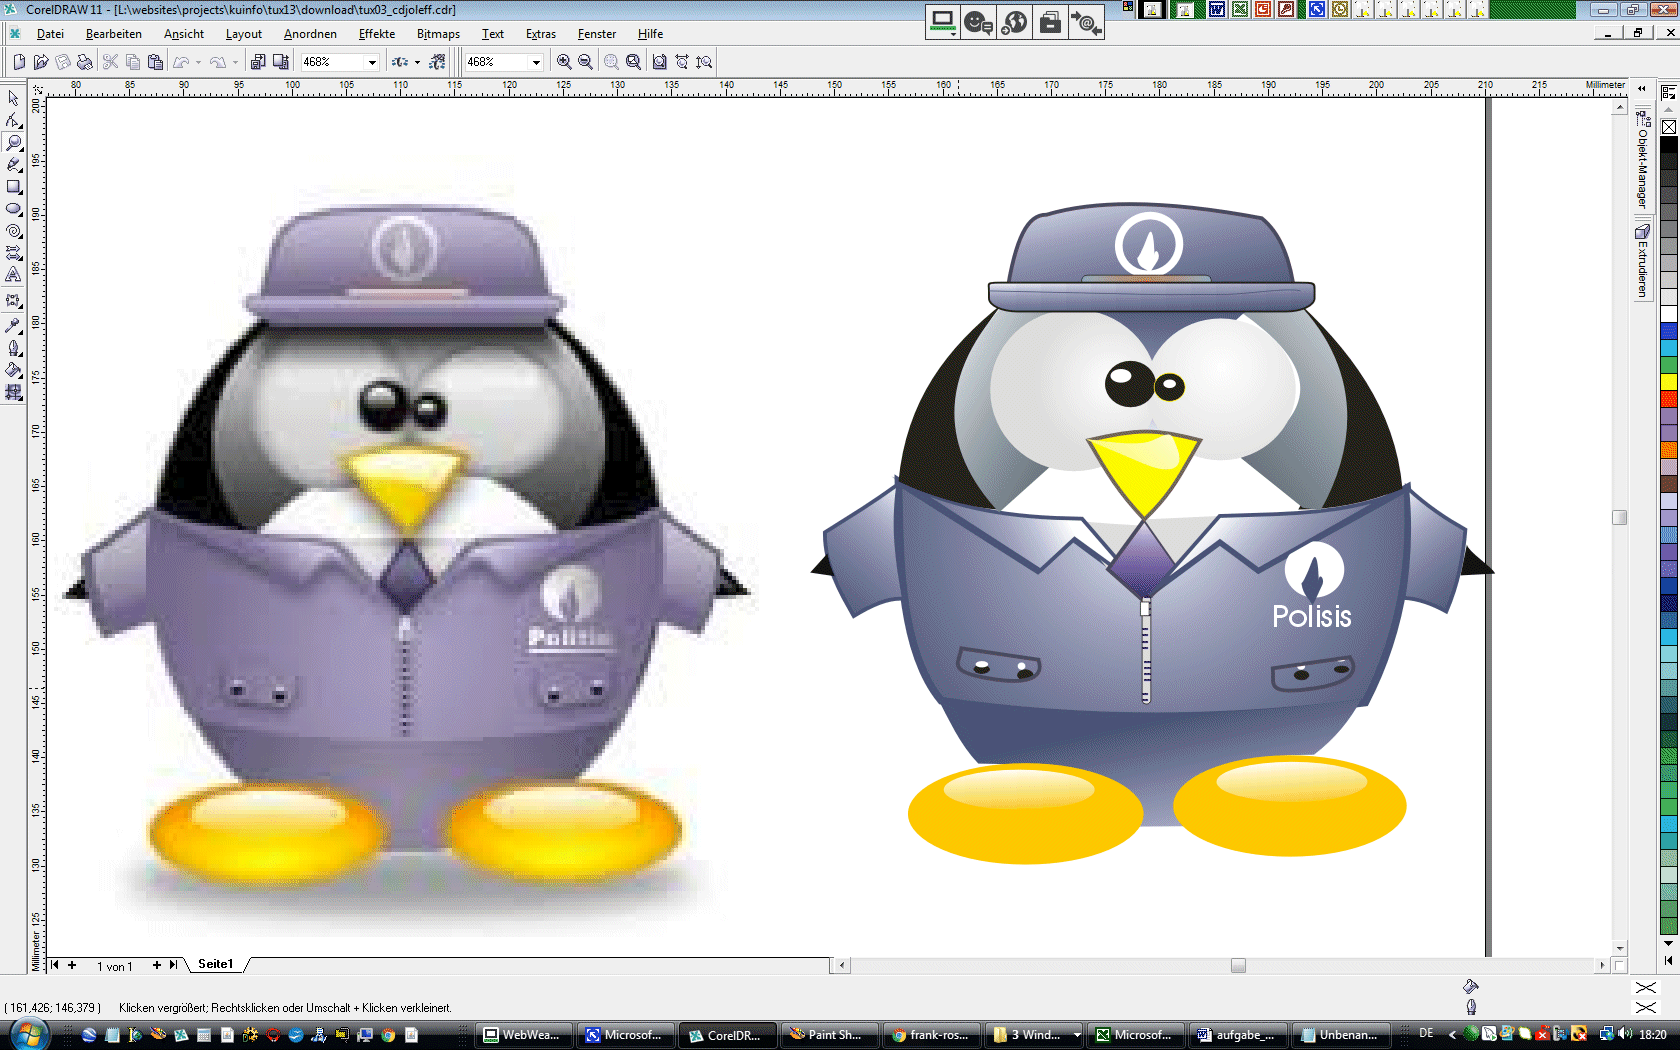Expand the docker panel collapse arrow
The height and width of the screenshot is (1050, 1680).
click(x=1641, y=89)
